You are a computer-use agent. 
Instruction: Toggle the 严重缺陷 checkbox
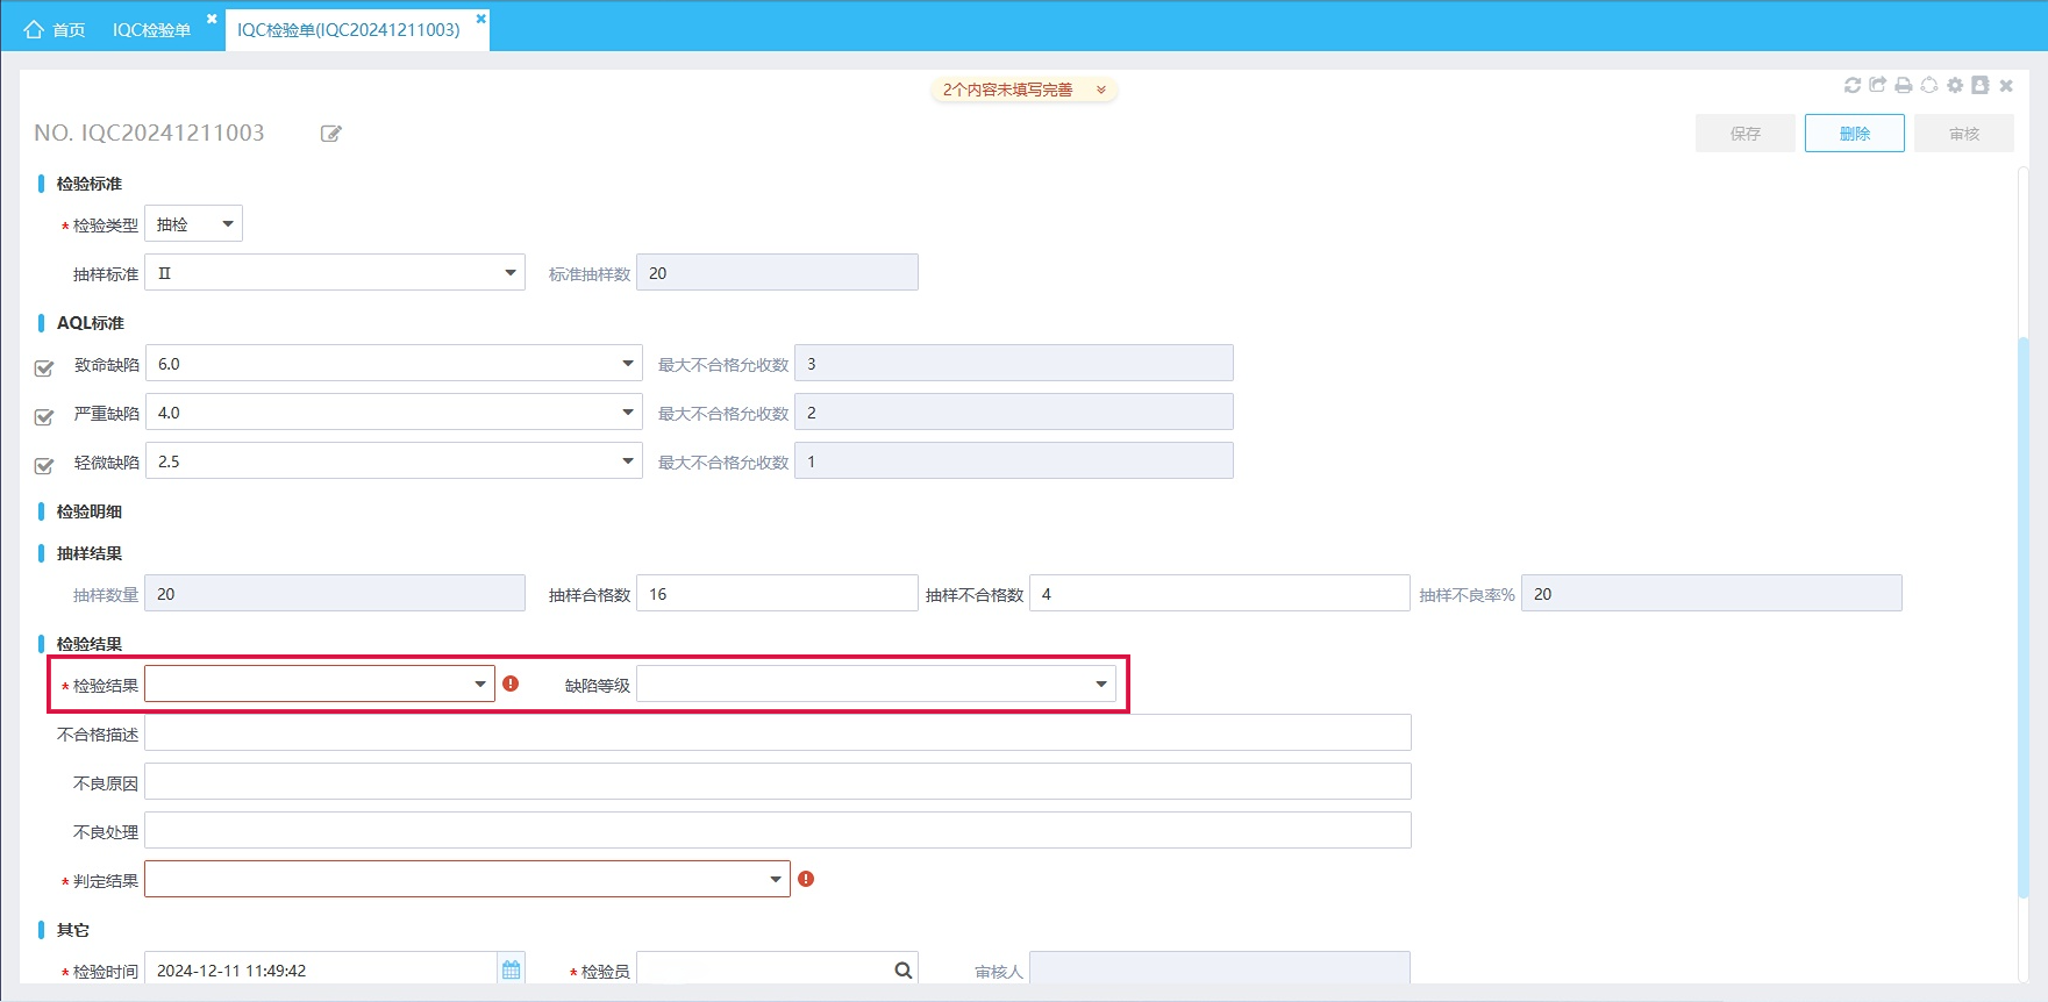[44, 417]
